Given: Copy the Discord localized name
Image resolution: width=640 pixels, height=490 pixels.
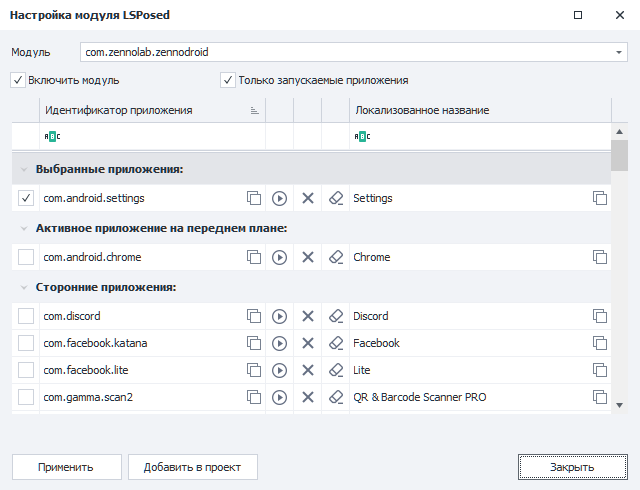Looking at the screenshot, I should click(600, 316).
